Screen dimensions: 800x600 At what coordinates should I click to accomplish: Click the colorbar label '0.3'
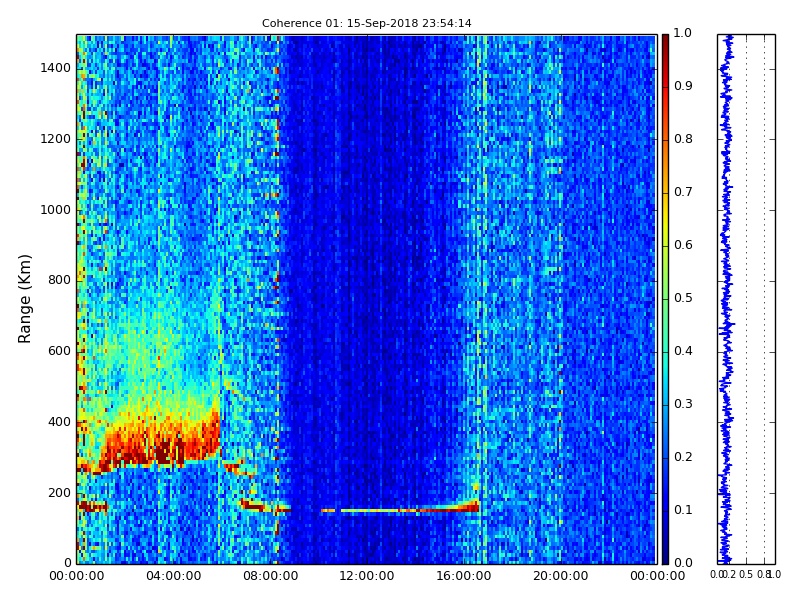683,404
